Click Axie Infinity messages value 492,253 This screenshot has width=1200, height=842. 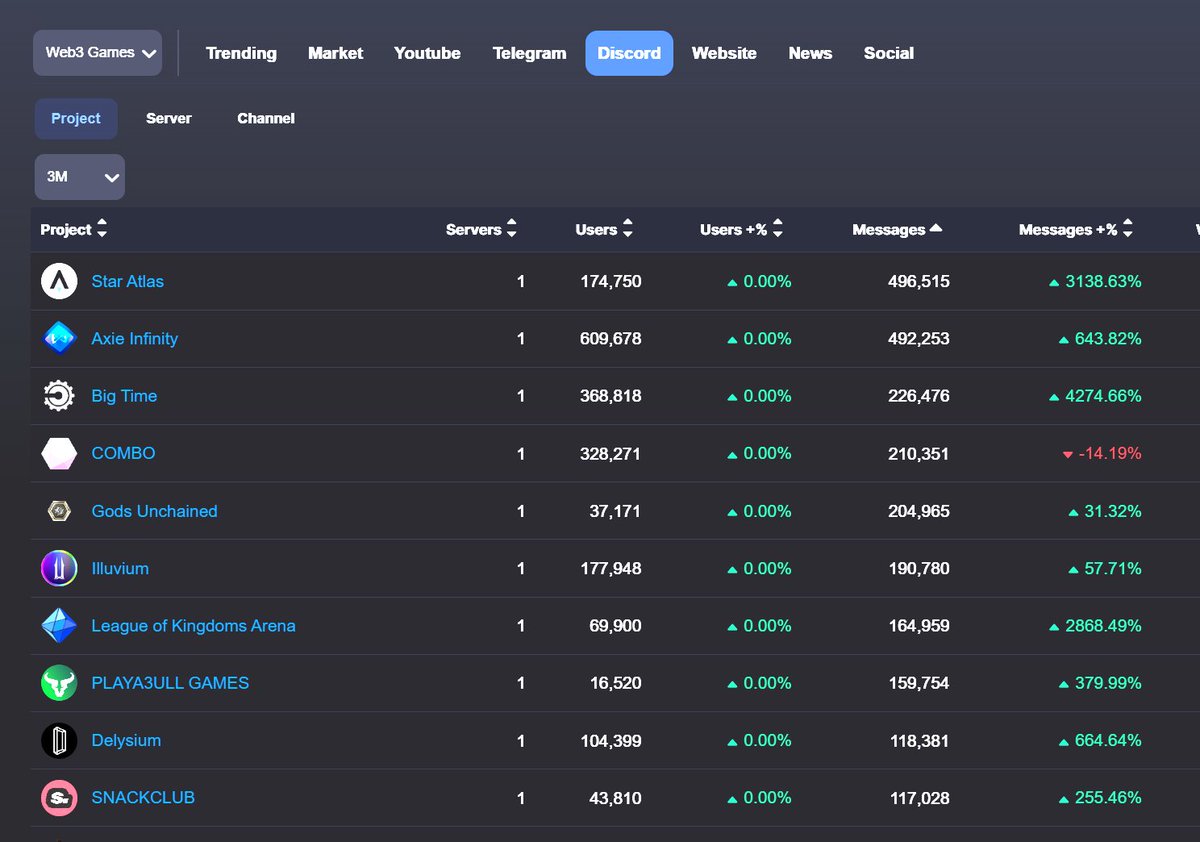click(919, 339)
